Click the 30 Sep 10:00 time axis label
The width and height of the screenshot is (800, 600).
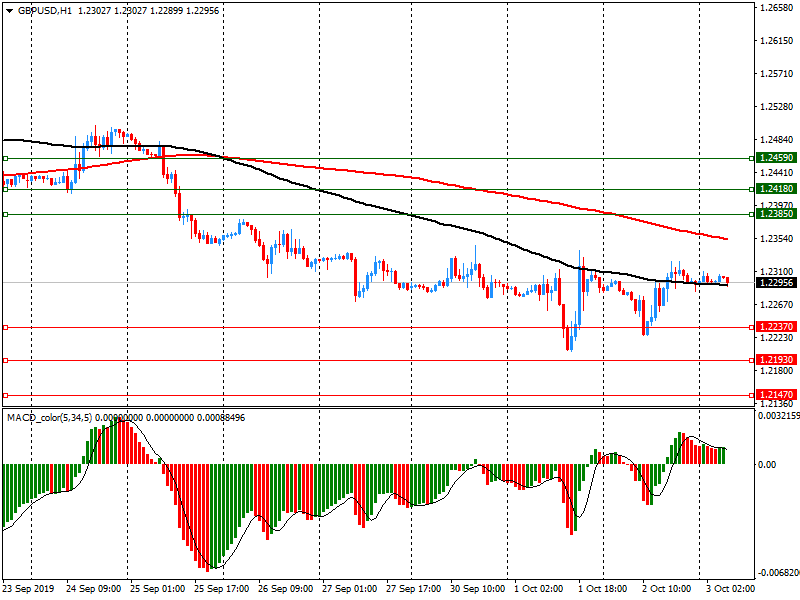[478, 589]
